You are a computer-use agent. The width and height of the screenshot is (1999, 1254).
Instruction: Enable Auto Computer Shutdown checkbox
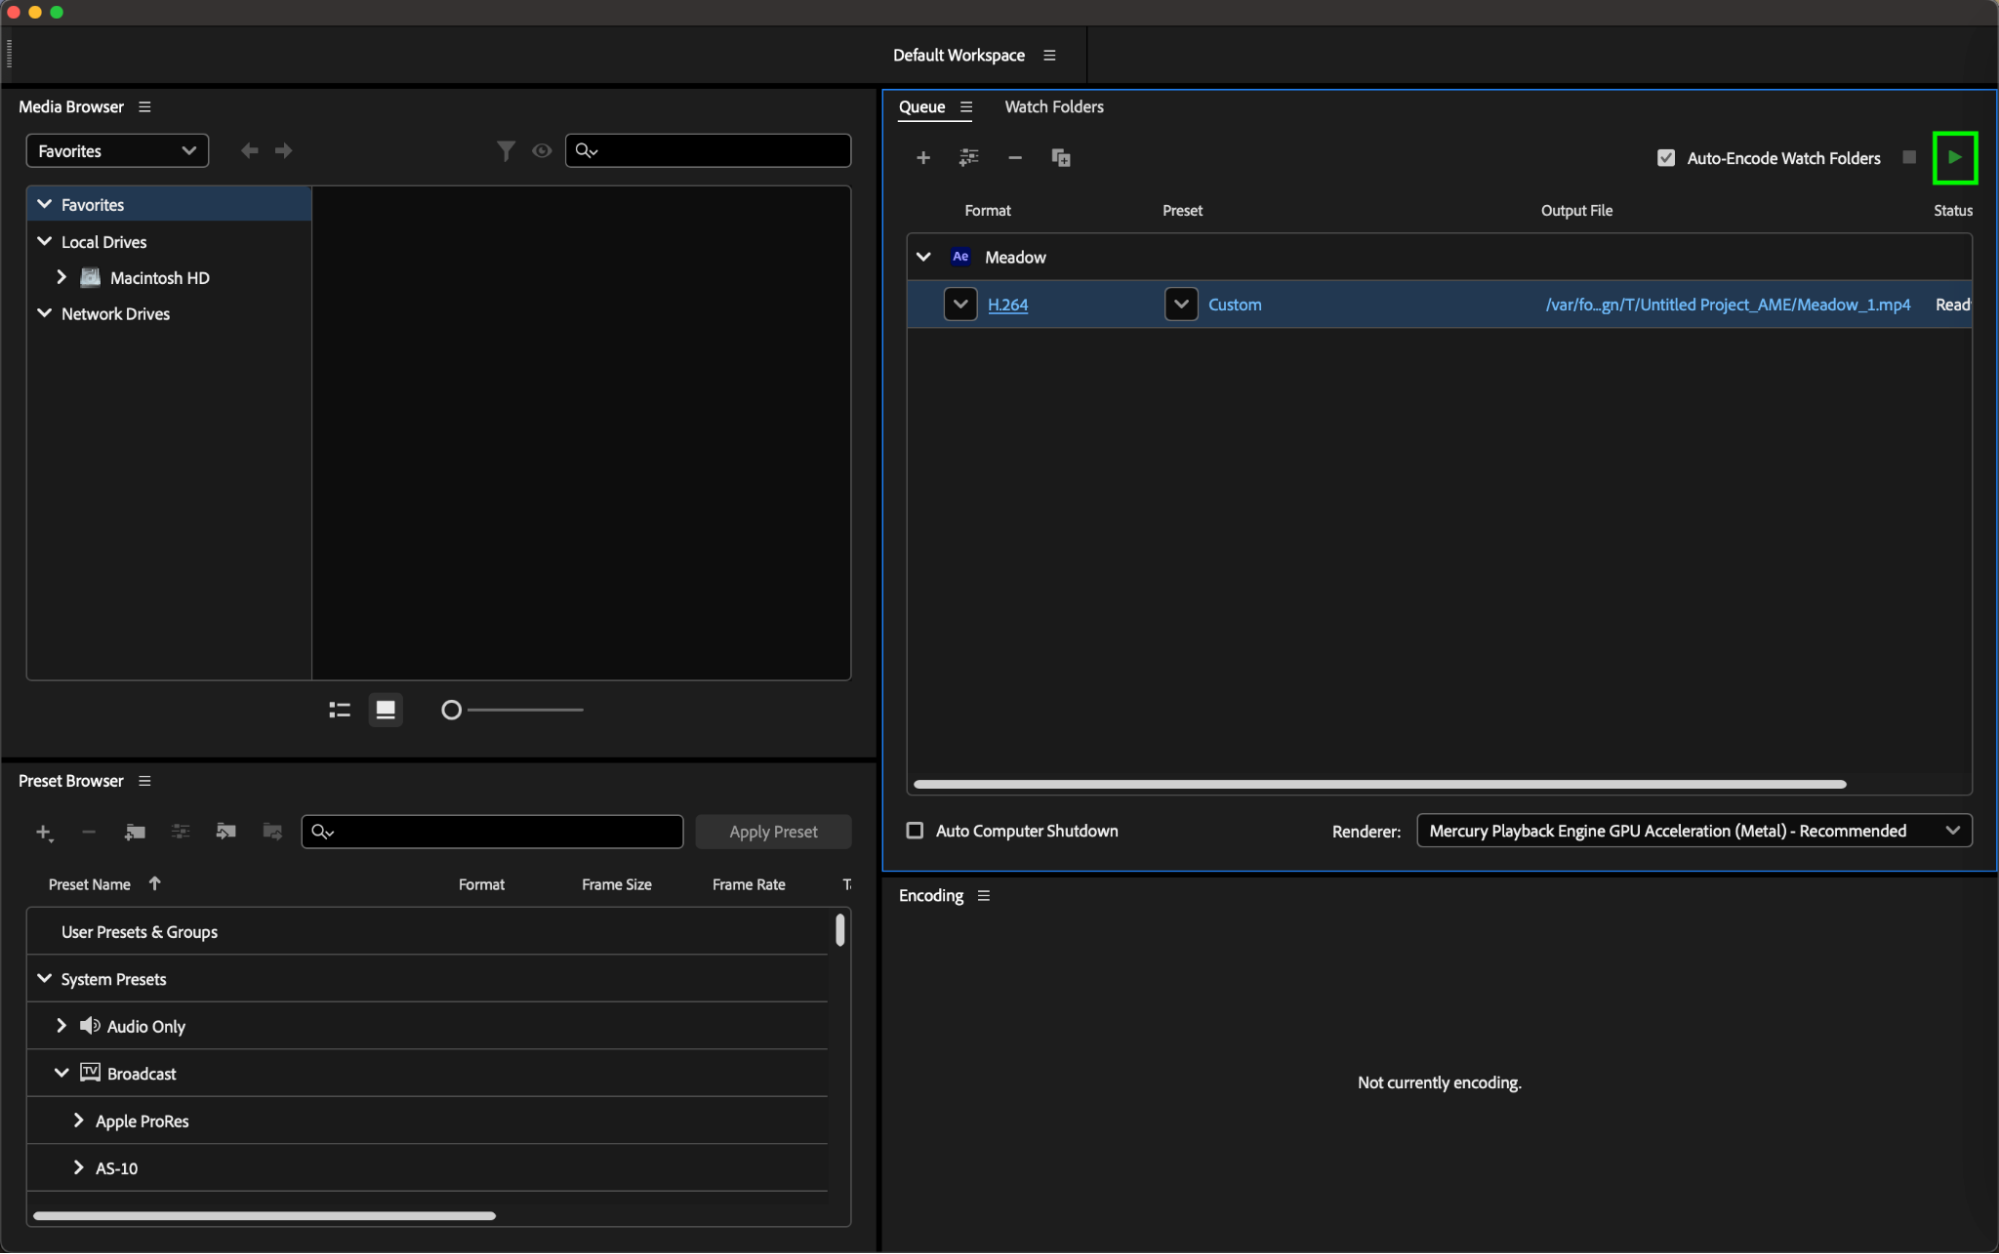(x=914, y=831)
